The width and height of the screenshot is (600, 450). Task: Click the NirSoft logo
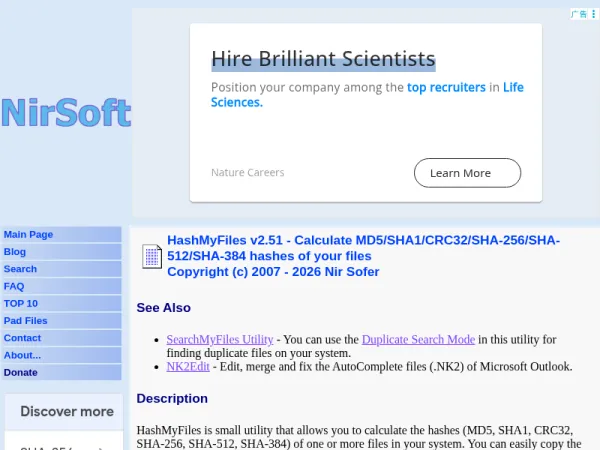[66, 112]
